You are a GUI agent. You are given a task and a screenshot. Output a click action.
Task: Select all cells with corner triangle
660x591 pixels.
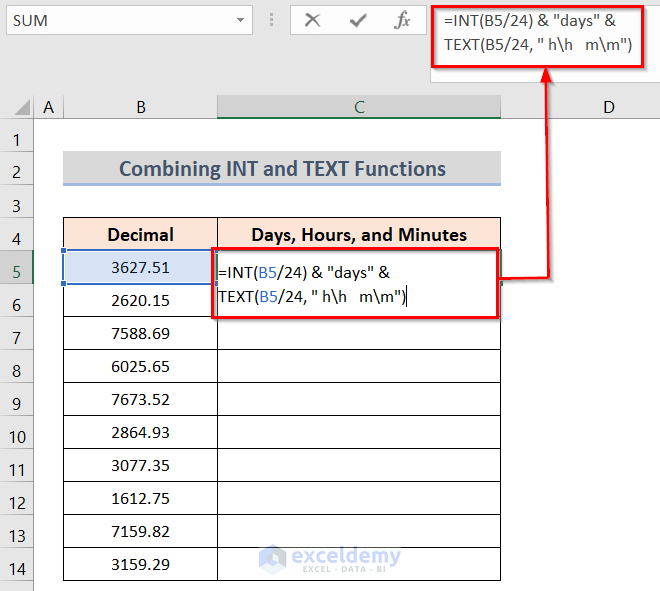pyautogui.click(x=22, y=107)
